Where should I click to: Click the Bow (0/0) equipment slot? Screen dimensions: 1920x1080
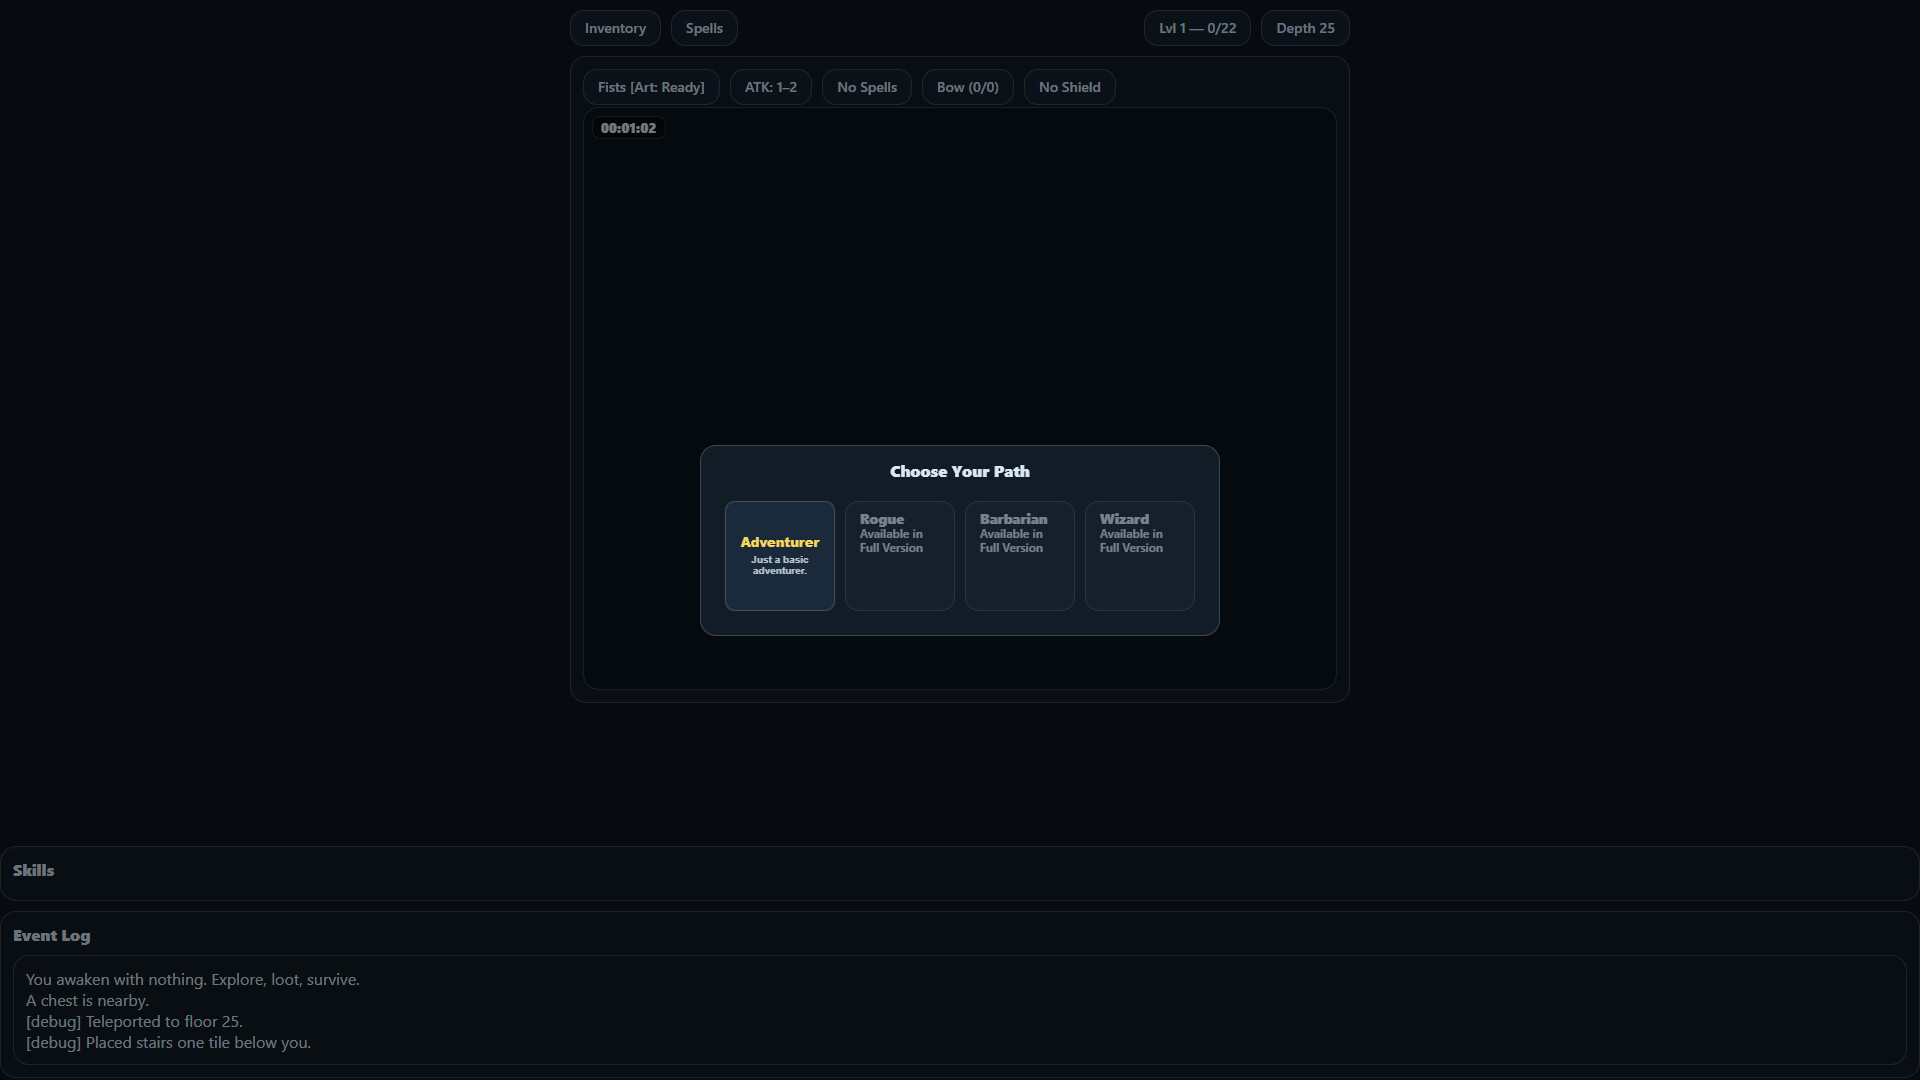point(967,87)
